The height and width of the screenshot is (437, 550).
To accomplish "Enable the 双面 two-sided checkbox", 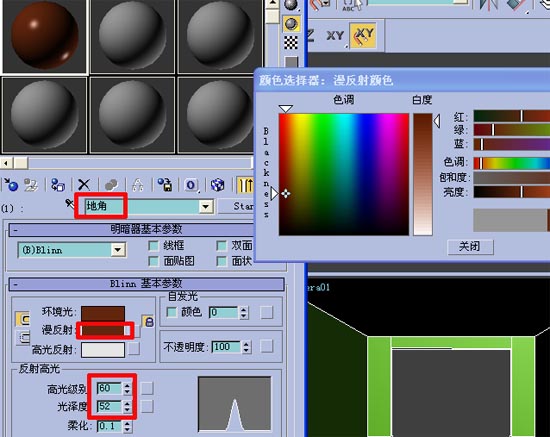I will pyautogui.click(x=221, y=246).
